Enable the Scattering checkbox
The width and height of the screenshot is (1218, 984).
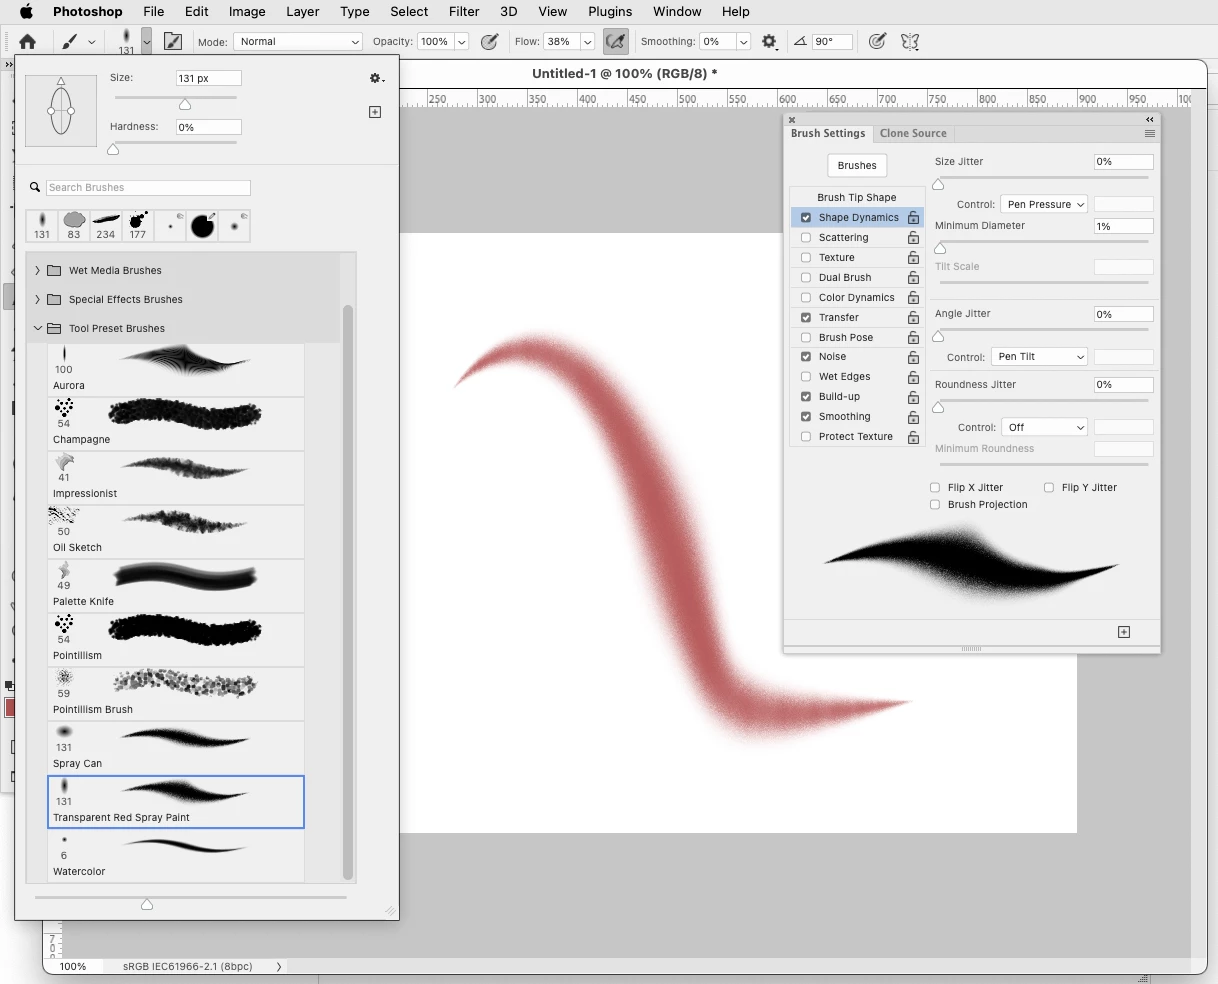coord(806,238)
